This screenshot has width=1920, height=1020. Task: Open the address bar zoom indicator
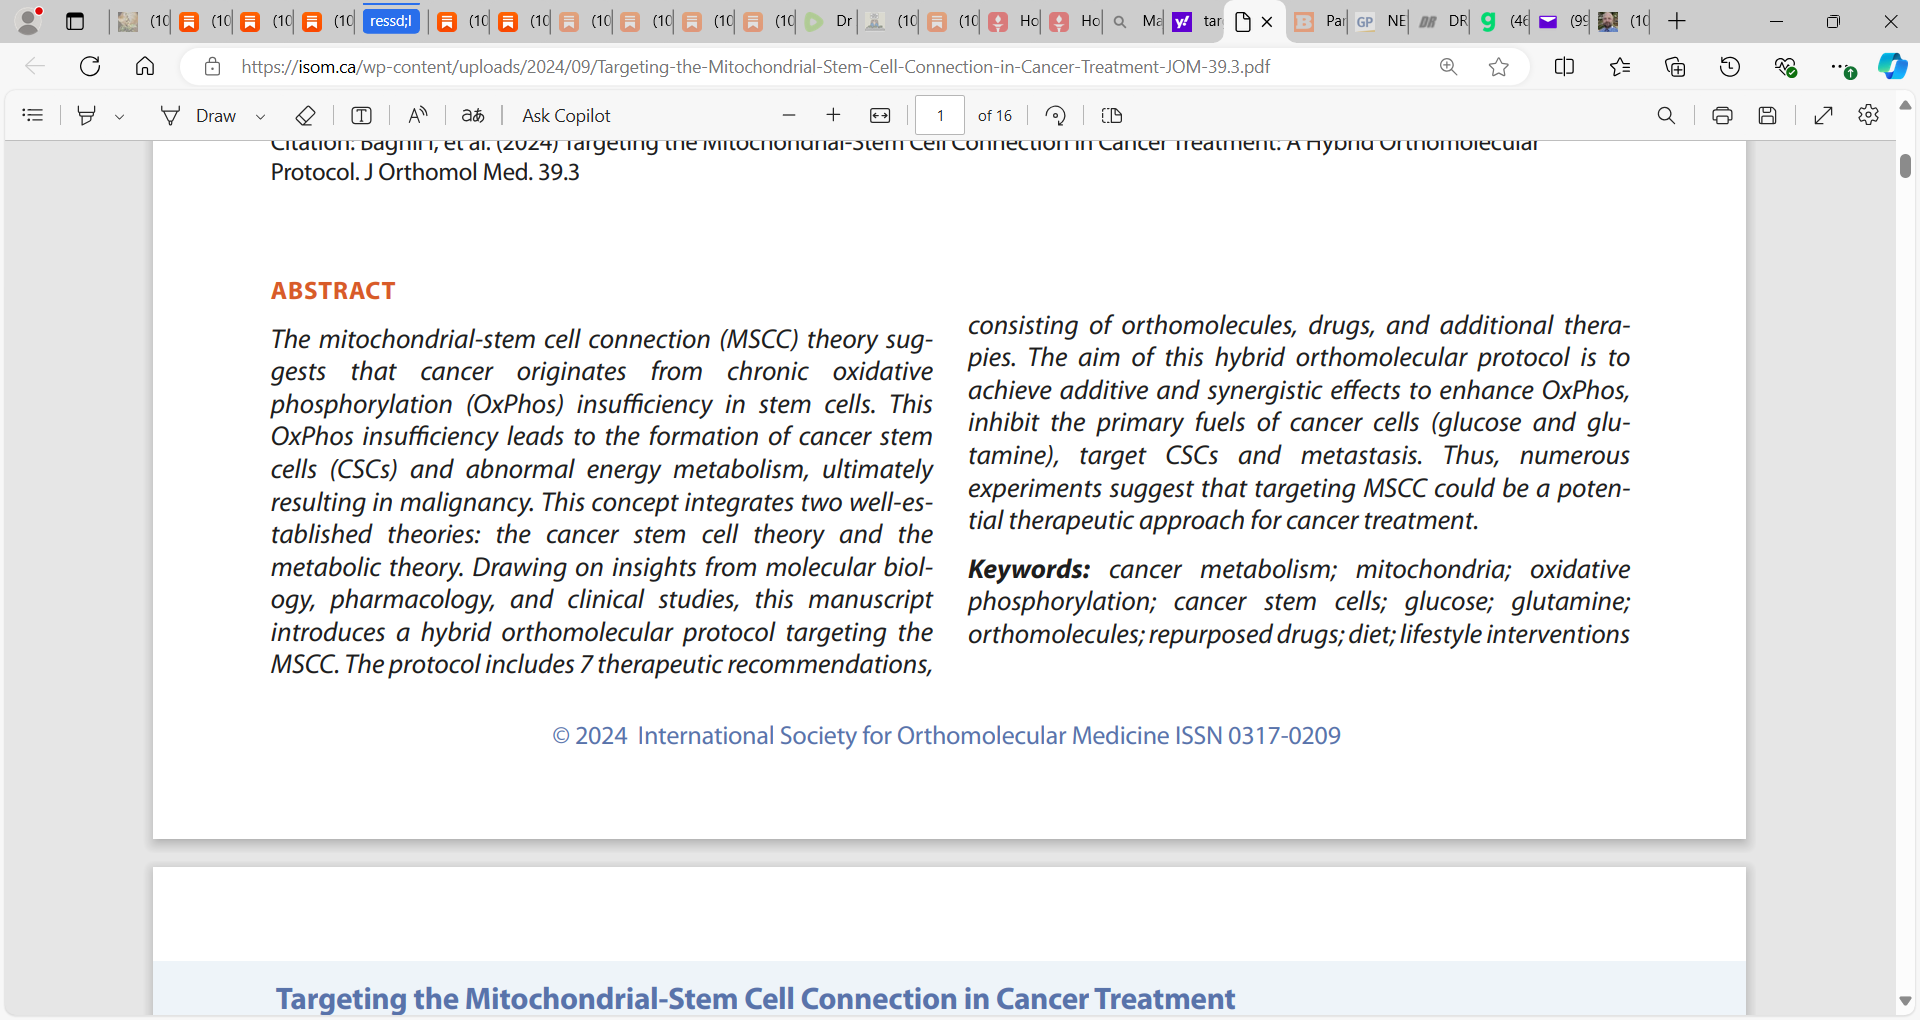[1448, 67]
